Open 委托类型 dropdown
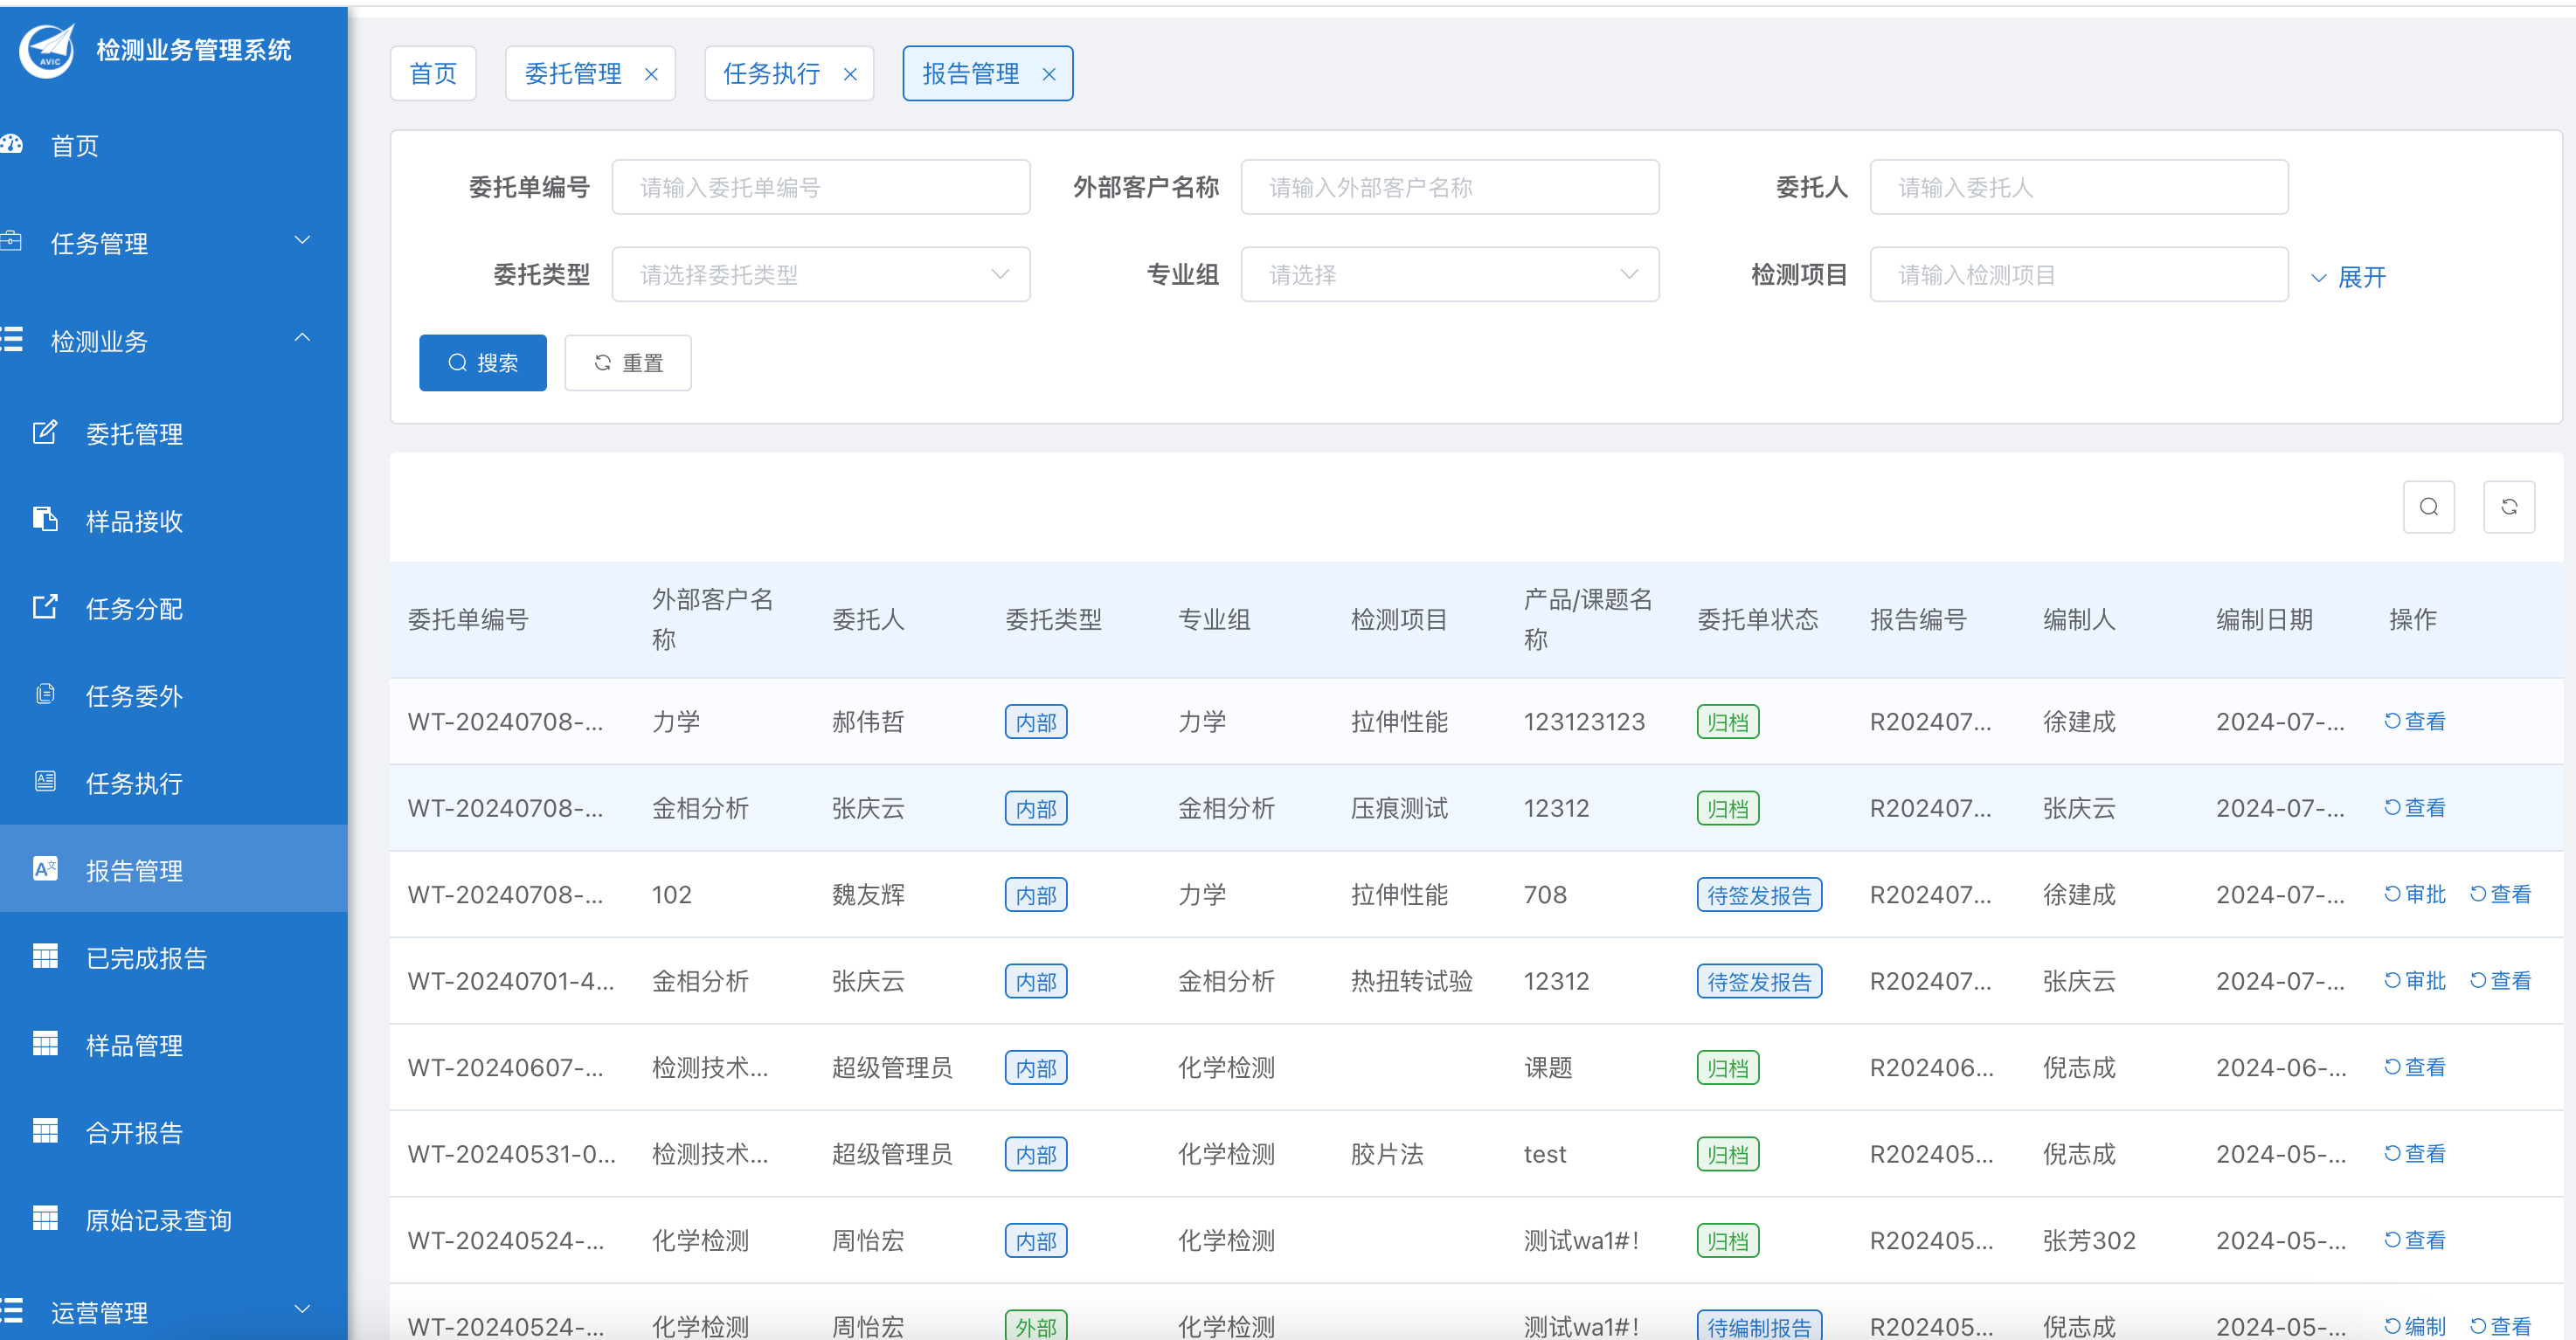The width and height of the screenshot is (2576, 1340). (x=821, y=274)
